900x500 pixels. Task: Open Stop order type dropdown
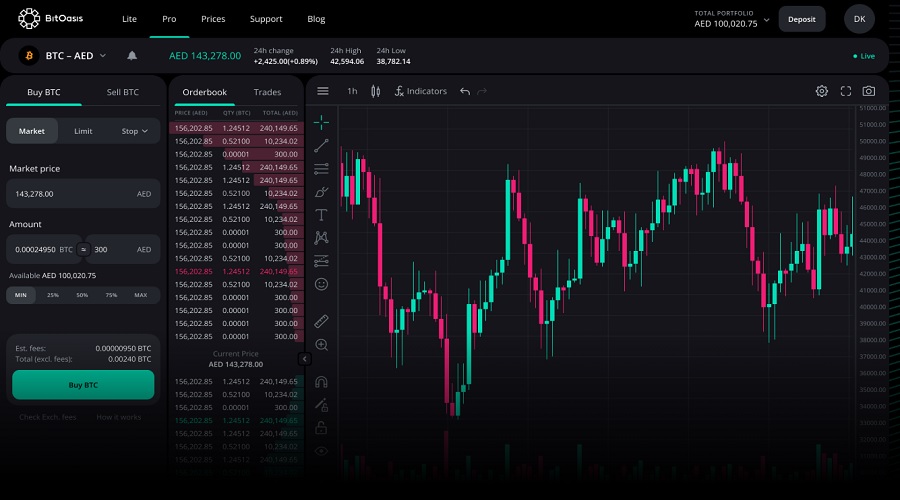pos(135,131)
